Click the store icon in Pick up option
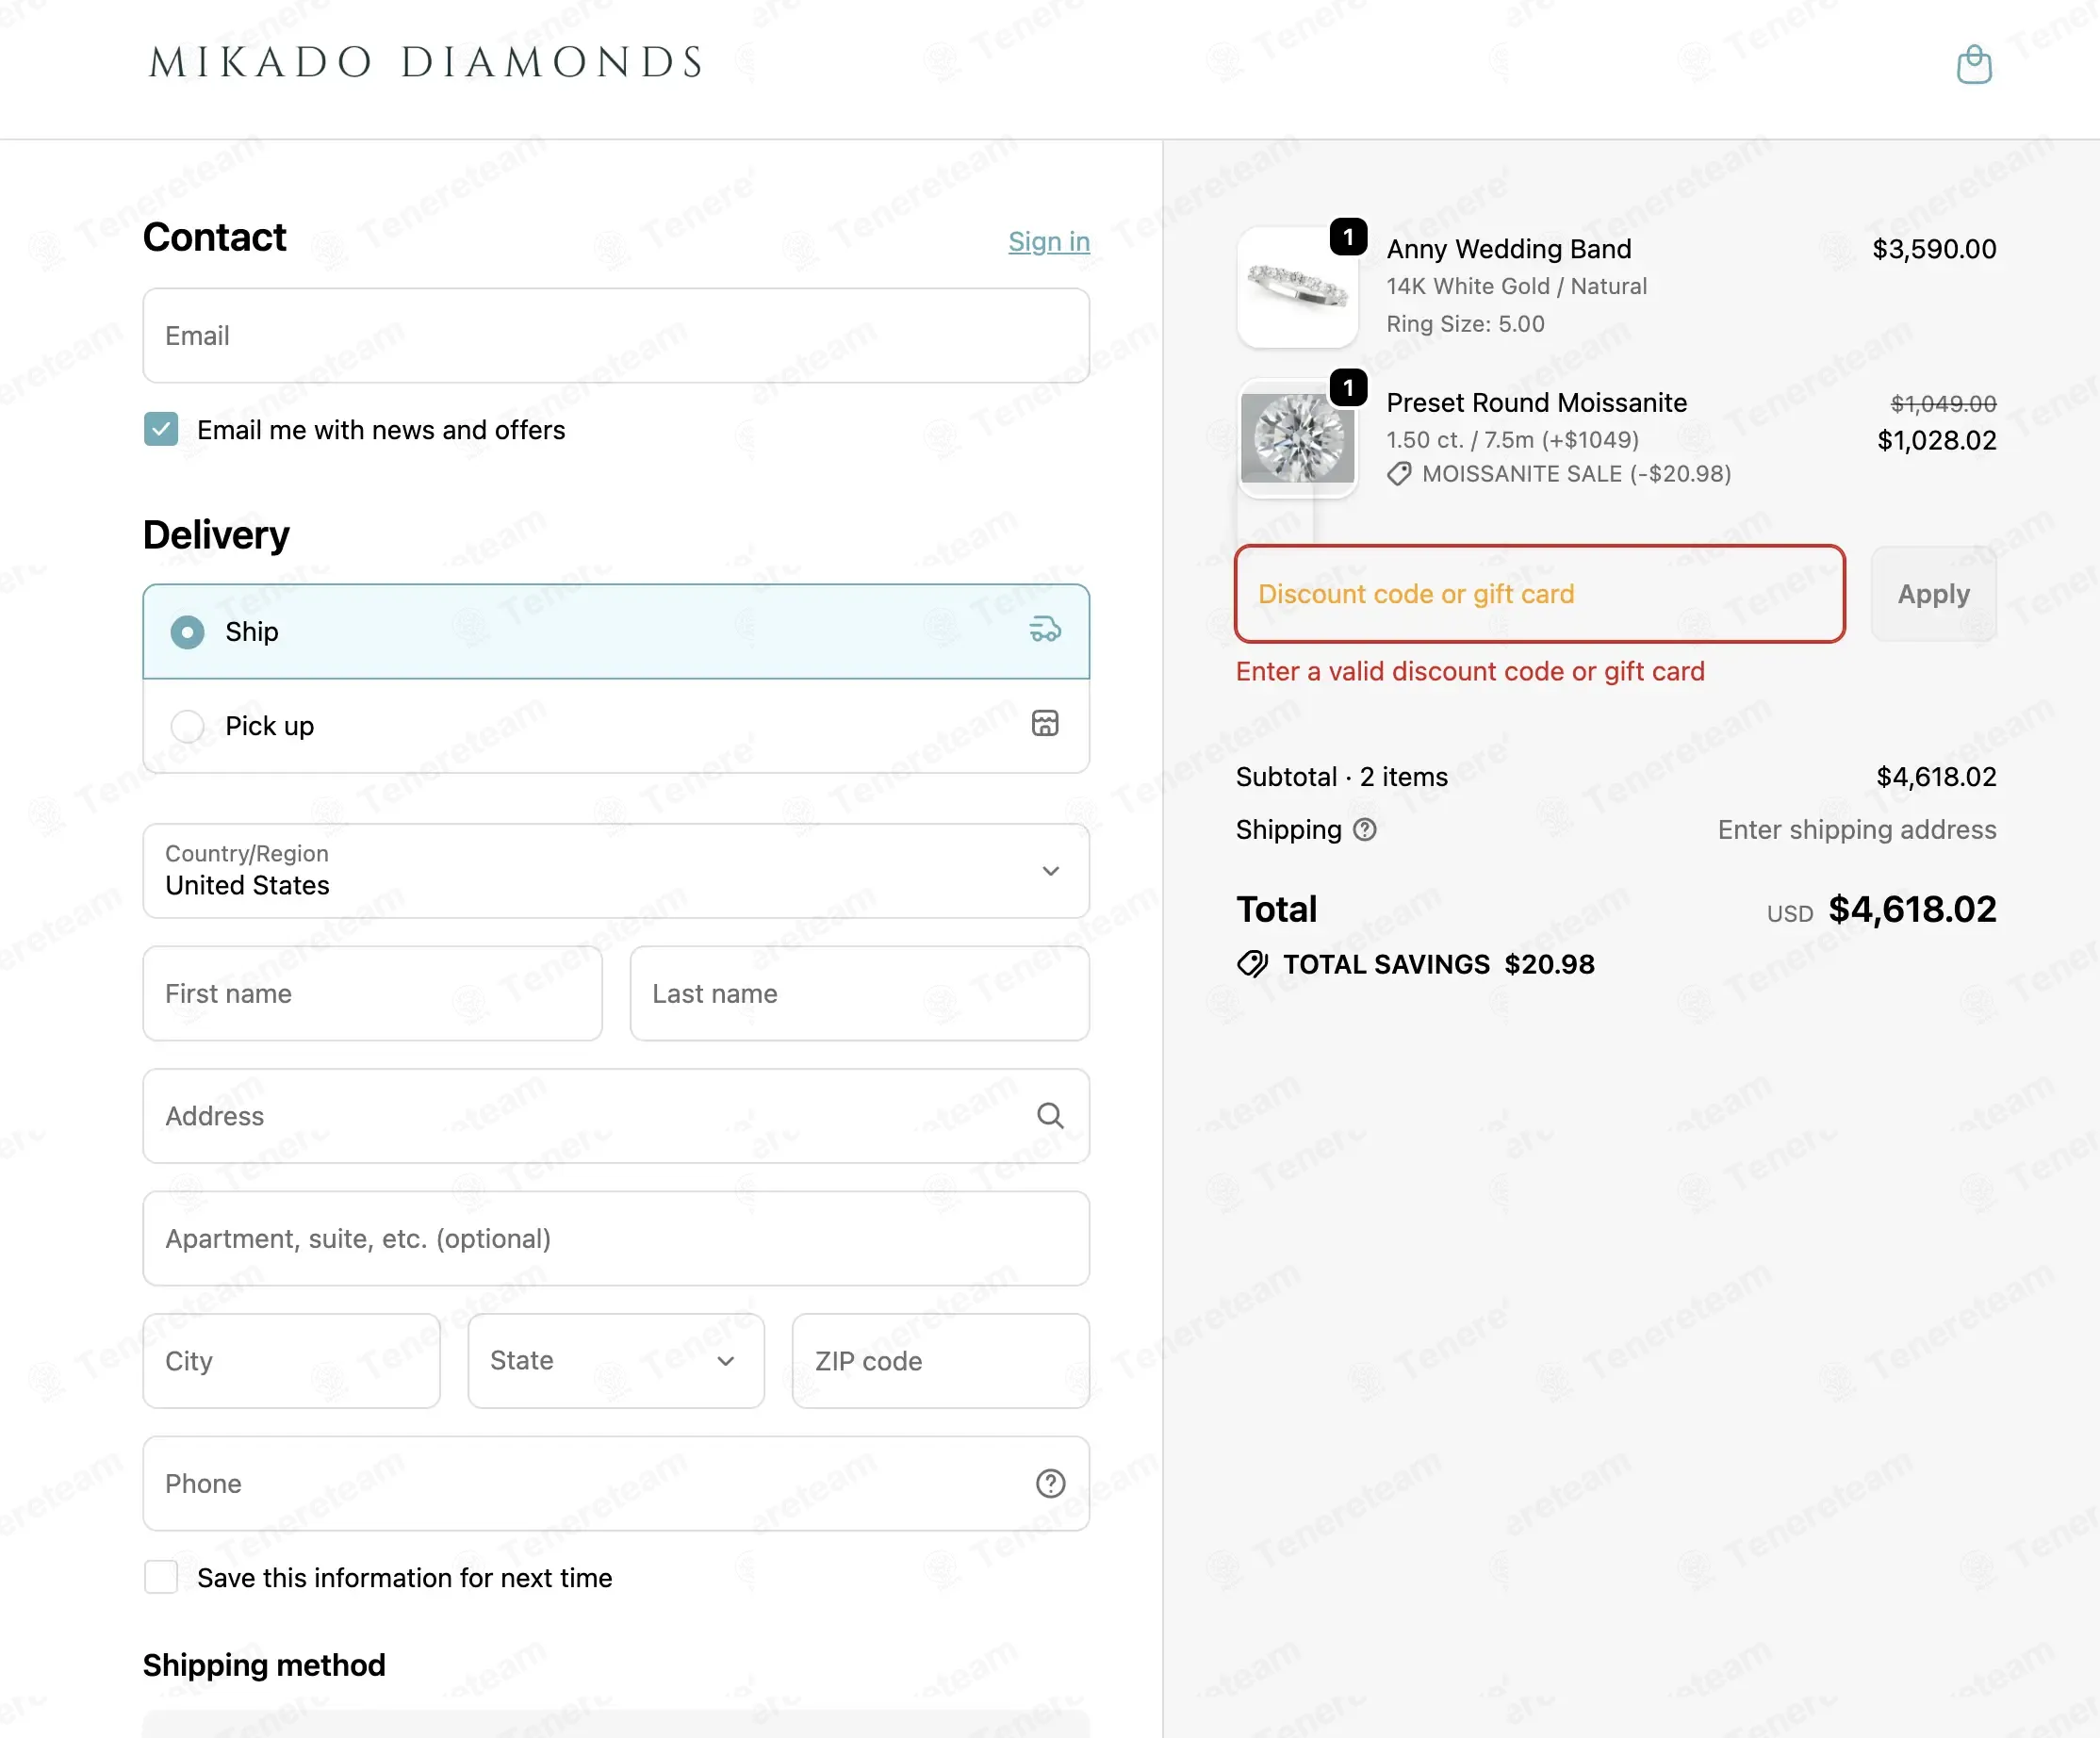 pos(1045,724)
